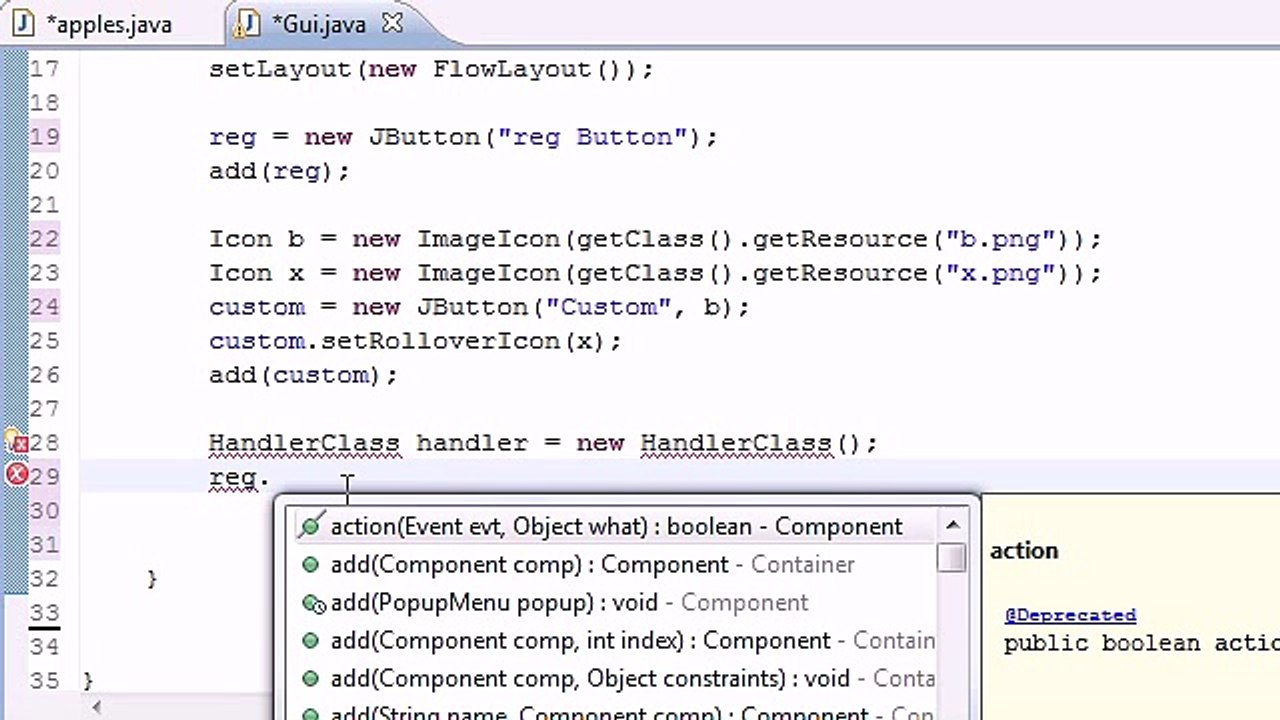
Task: Click method icon beside add(Component comp, Object constraints)
Action: point(310,679)
